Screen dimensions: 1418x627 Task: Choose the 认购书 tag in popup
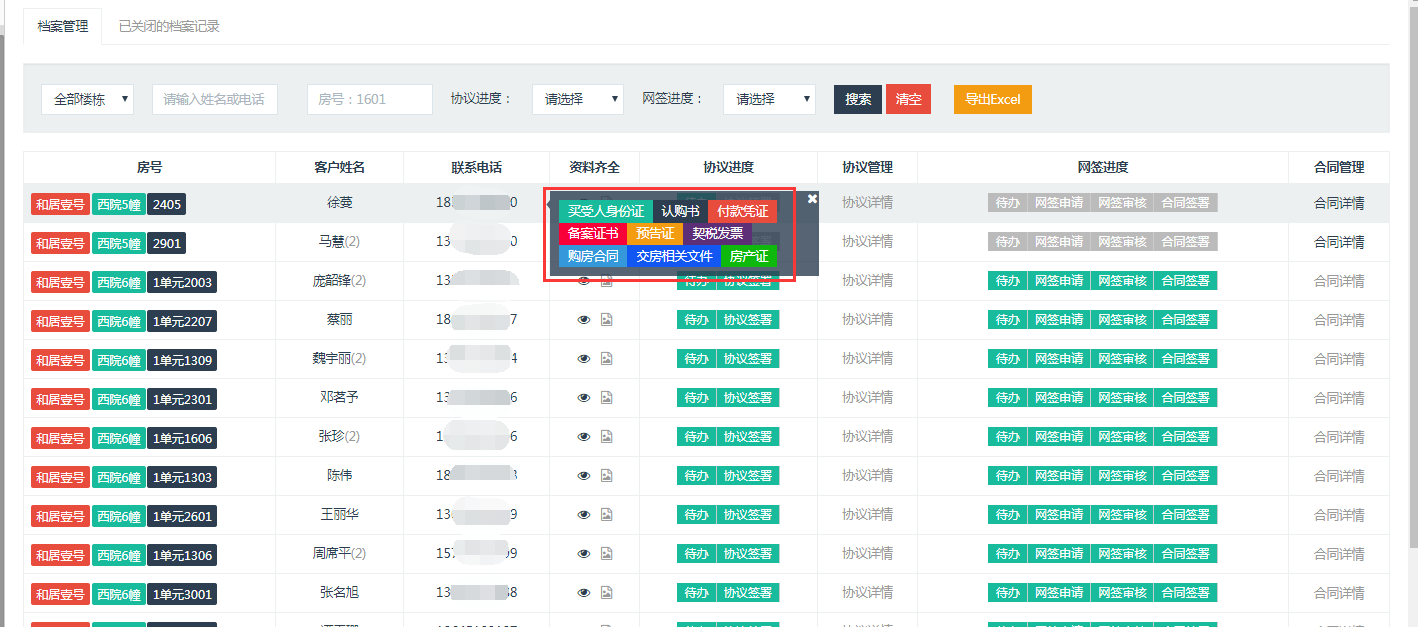click(x=680, y=211)
